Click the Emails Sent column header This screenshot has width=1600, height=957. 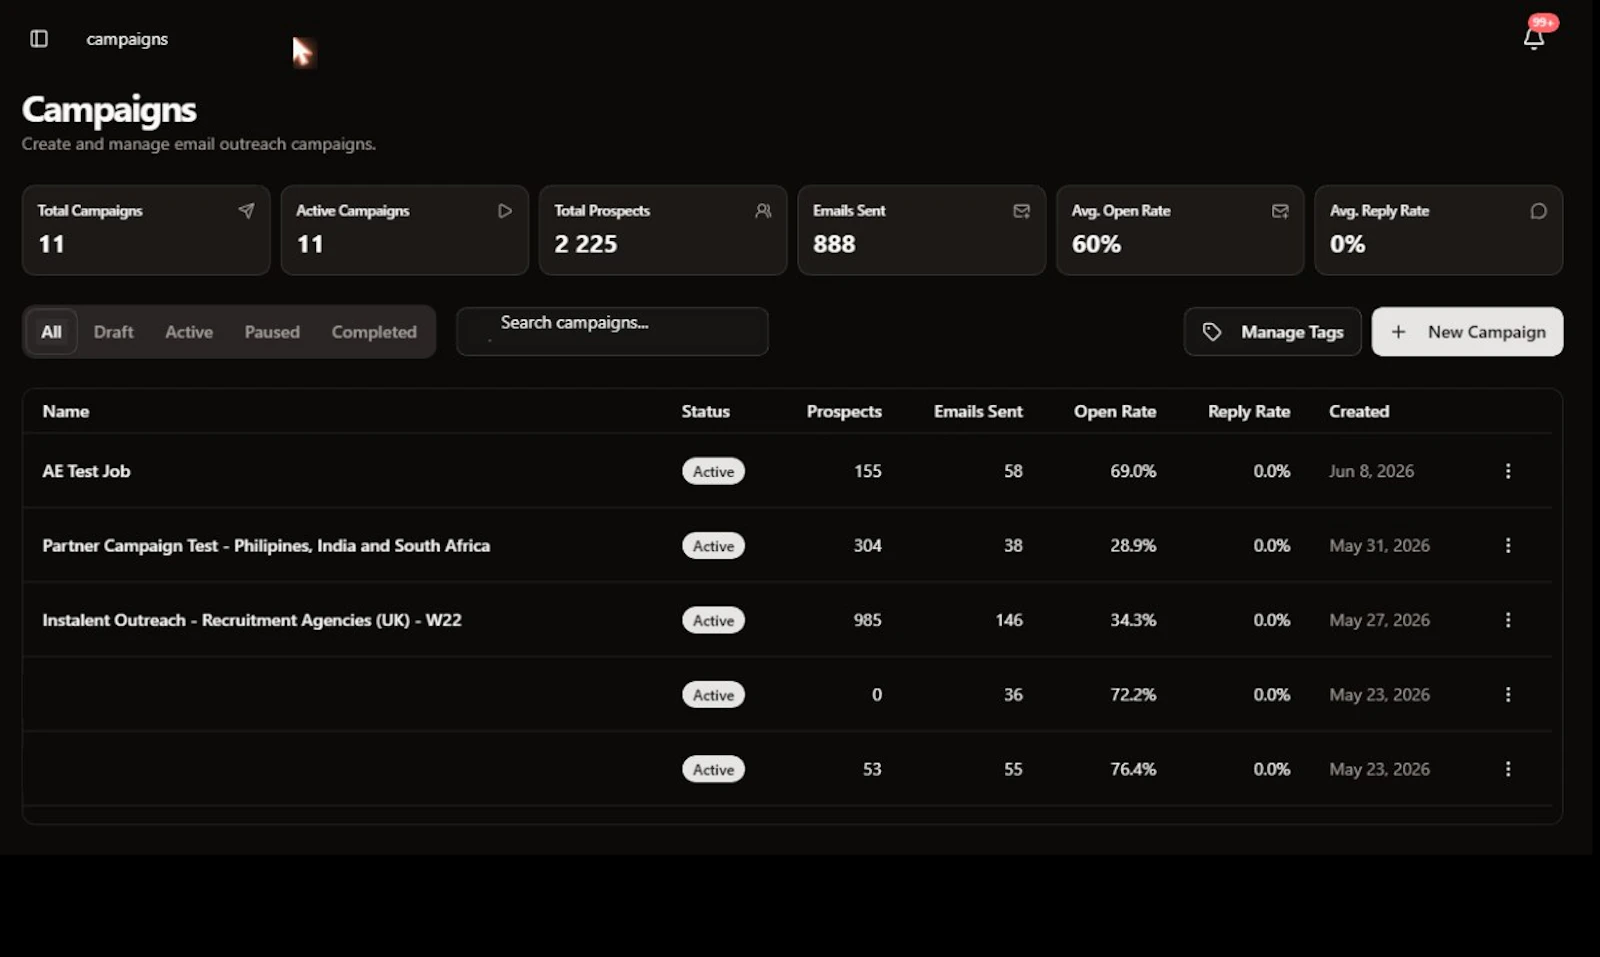click(978, 411)
